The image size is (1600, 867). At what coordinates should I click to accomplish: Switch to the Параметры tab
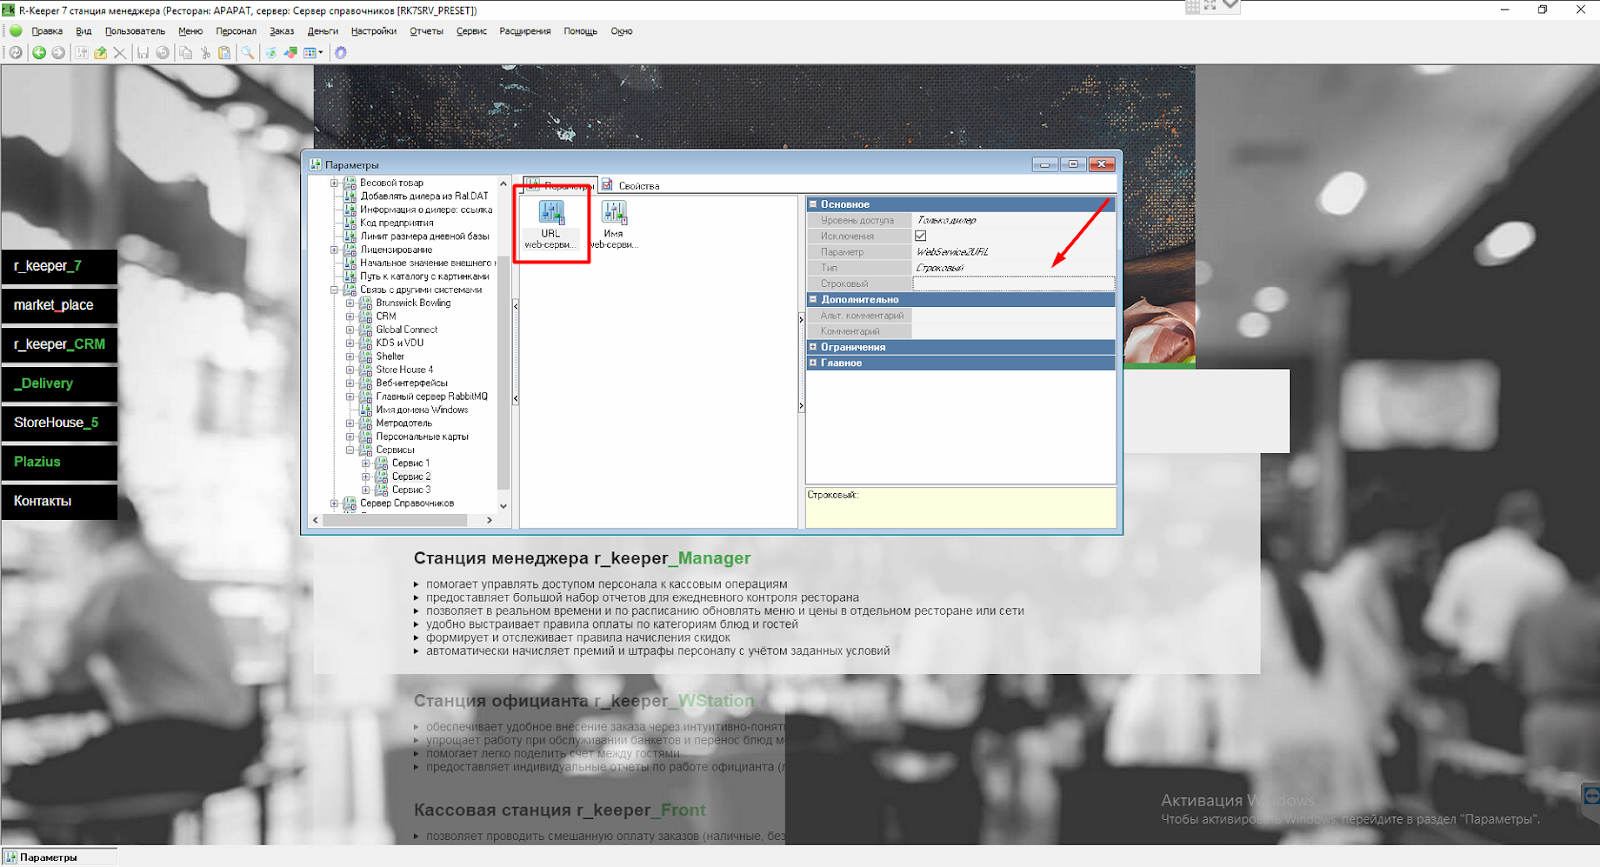(560, 185)
